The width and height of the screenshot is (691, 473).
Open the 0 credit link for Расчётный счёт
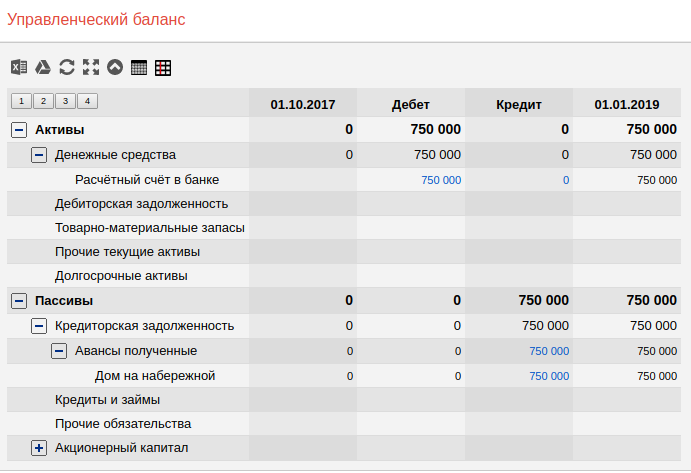tap(566, 180)
